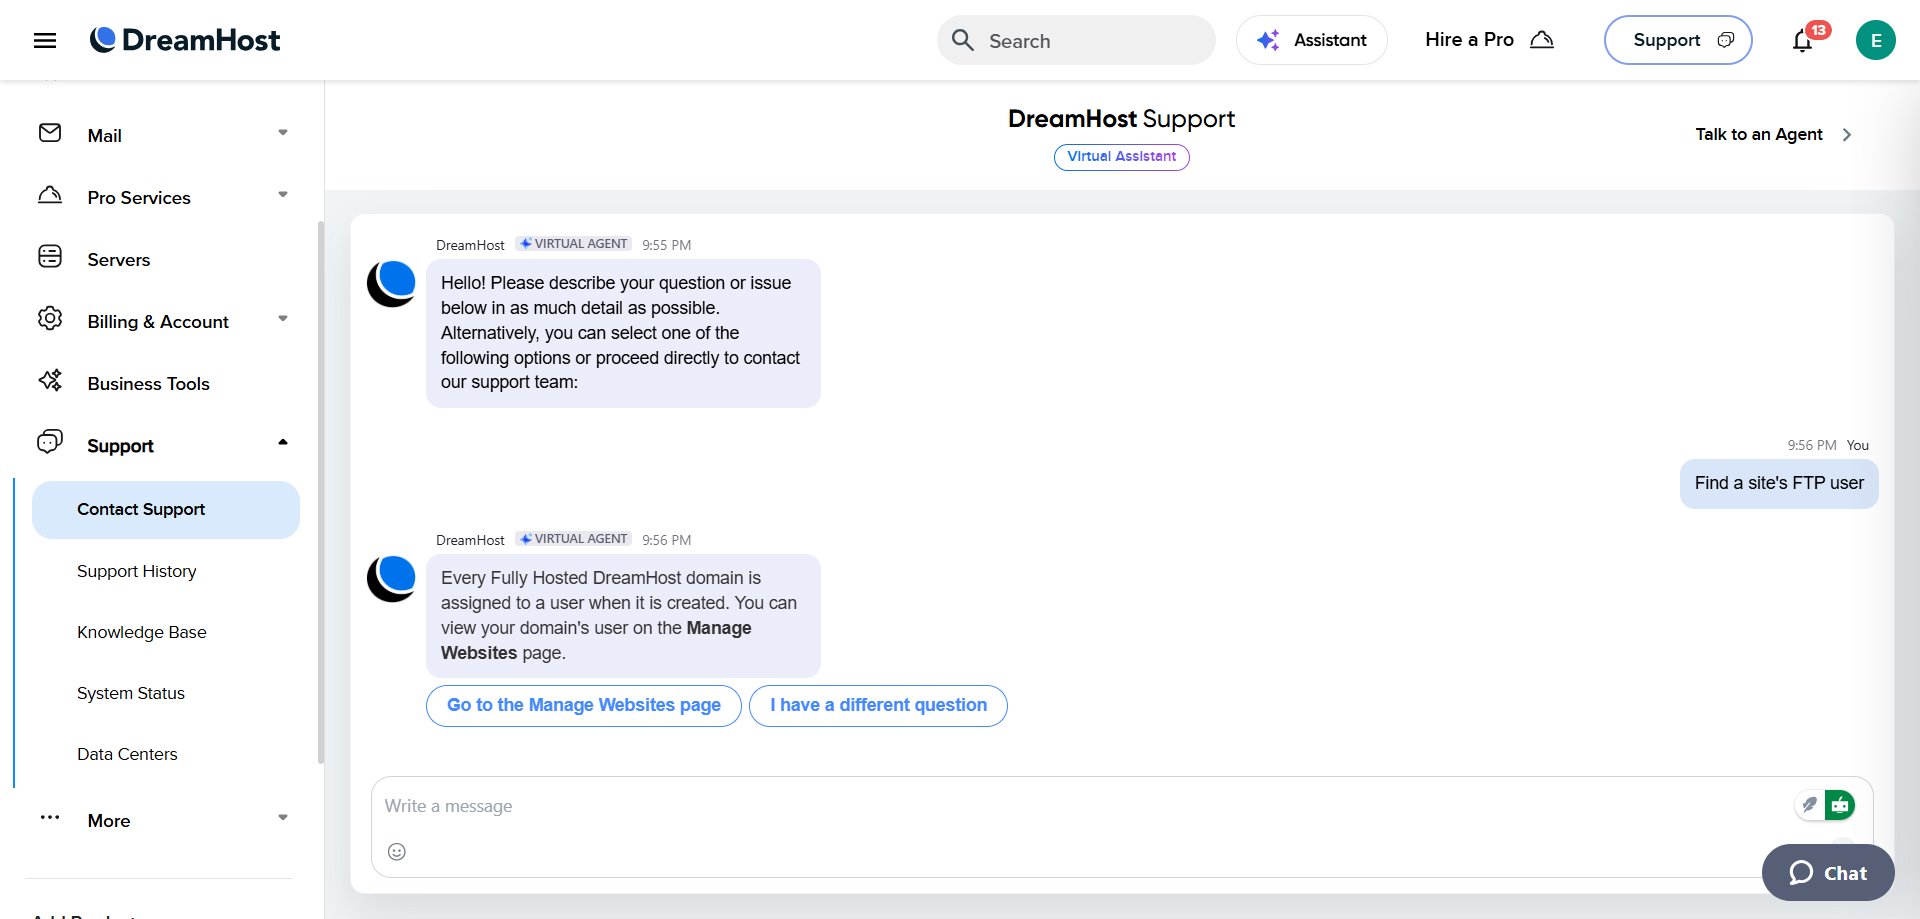Click the first VIRTUAL AGENT label

click(574, 244)
